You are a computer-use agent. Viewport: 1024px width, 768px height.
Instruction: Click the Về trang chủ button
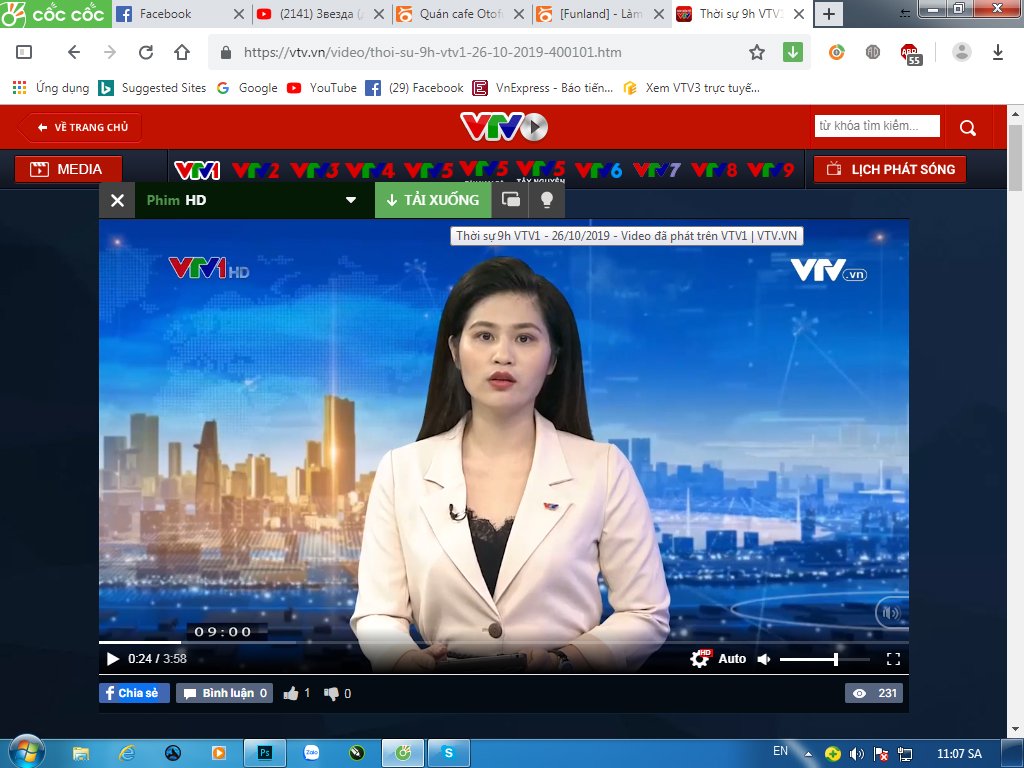(x=81, y=127)
